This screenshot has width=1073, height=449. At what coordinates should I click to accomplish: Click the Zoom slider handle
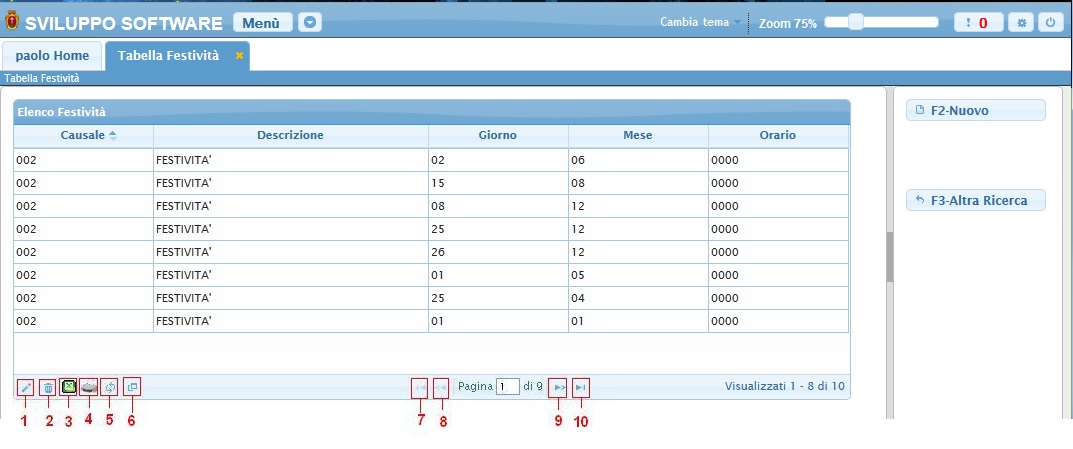856,22
